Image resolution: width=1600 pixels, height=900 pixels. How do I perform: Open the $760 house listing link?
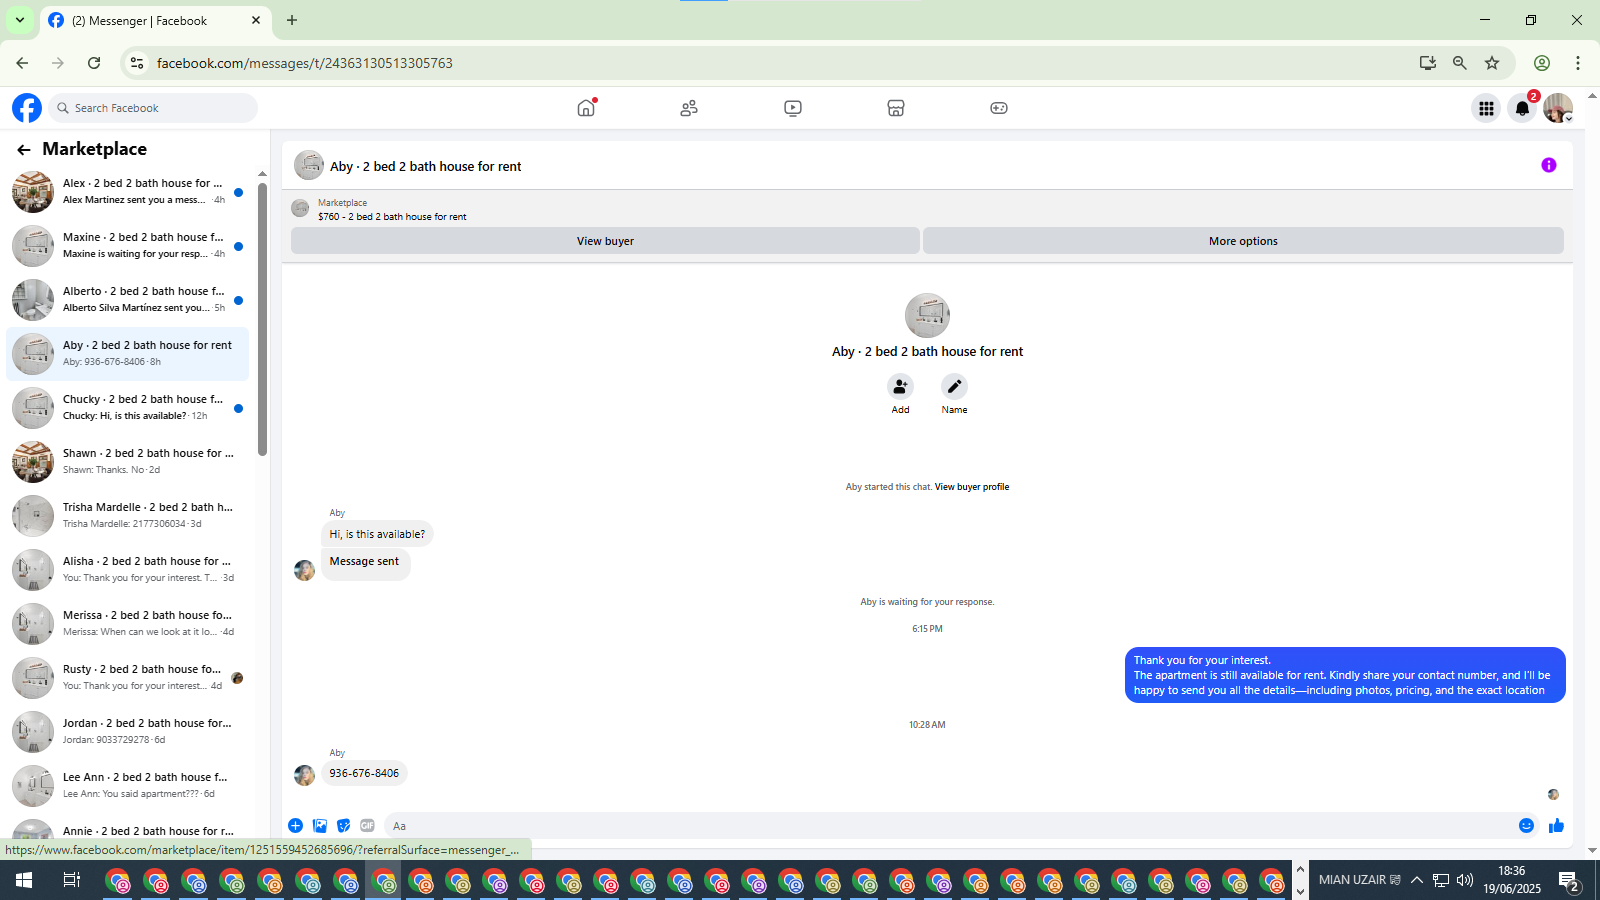pyautogui.click(x=392, y=217)
